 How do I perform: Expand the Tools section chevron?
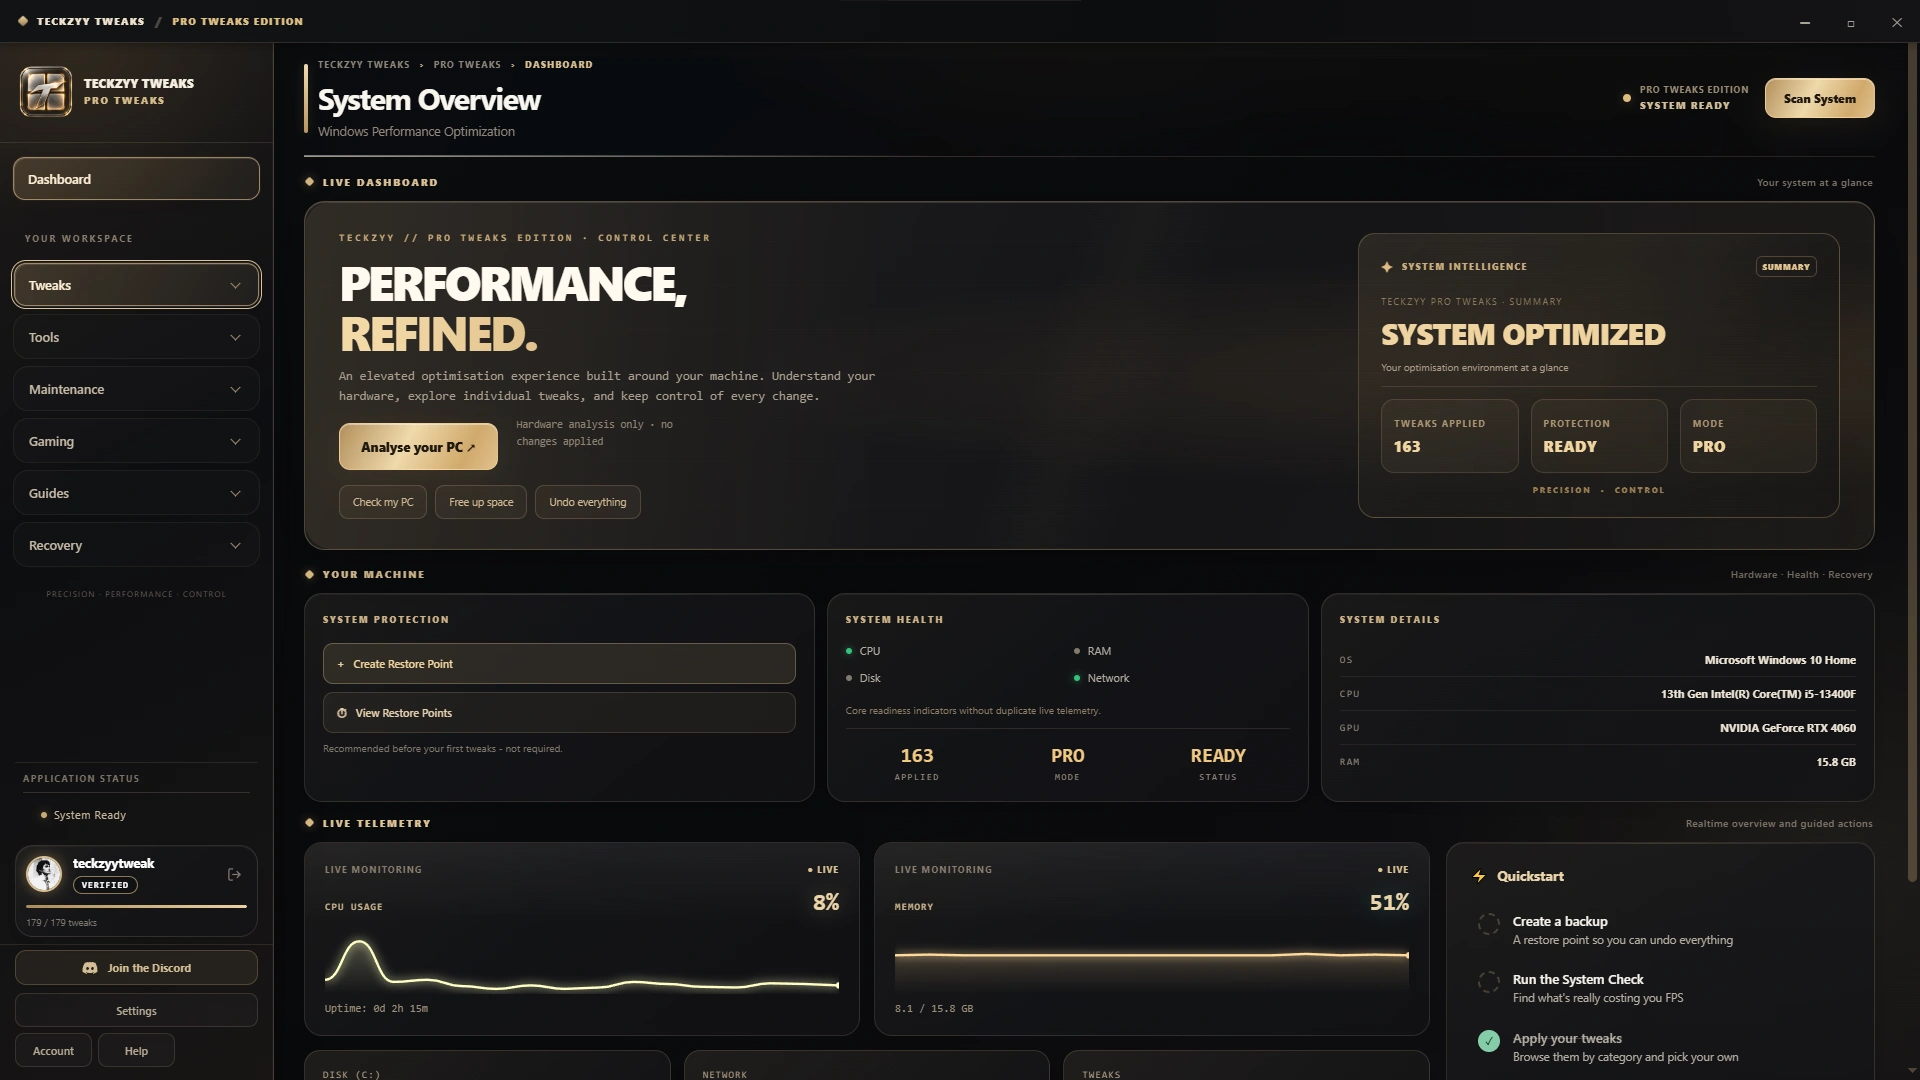pos(235,338)
